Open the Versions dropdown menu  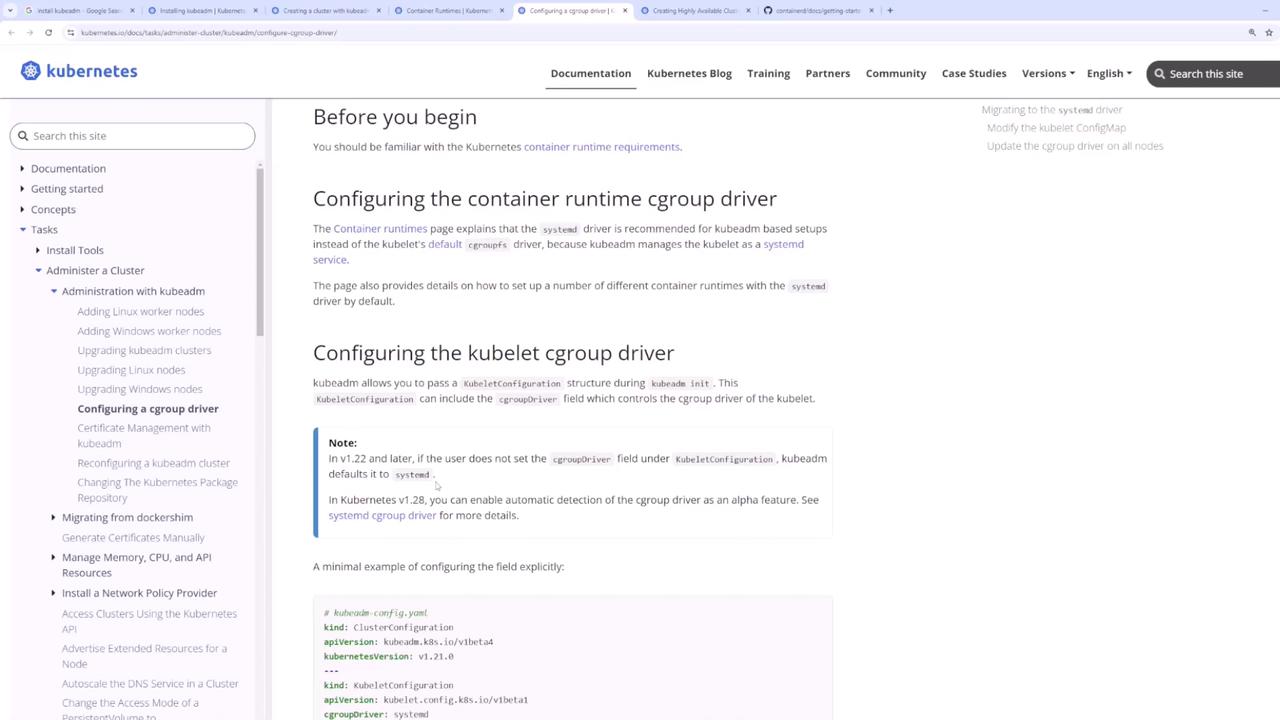click(x=1047, y=73)
